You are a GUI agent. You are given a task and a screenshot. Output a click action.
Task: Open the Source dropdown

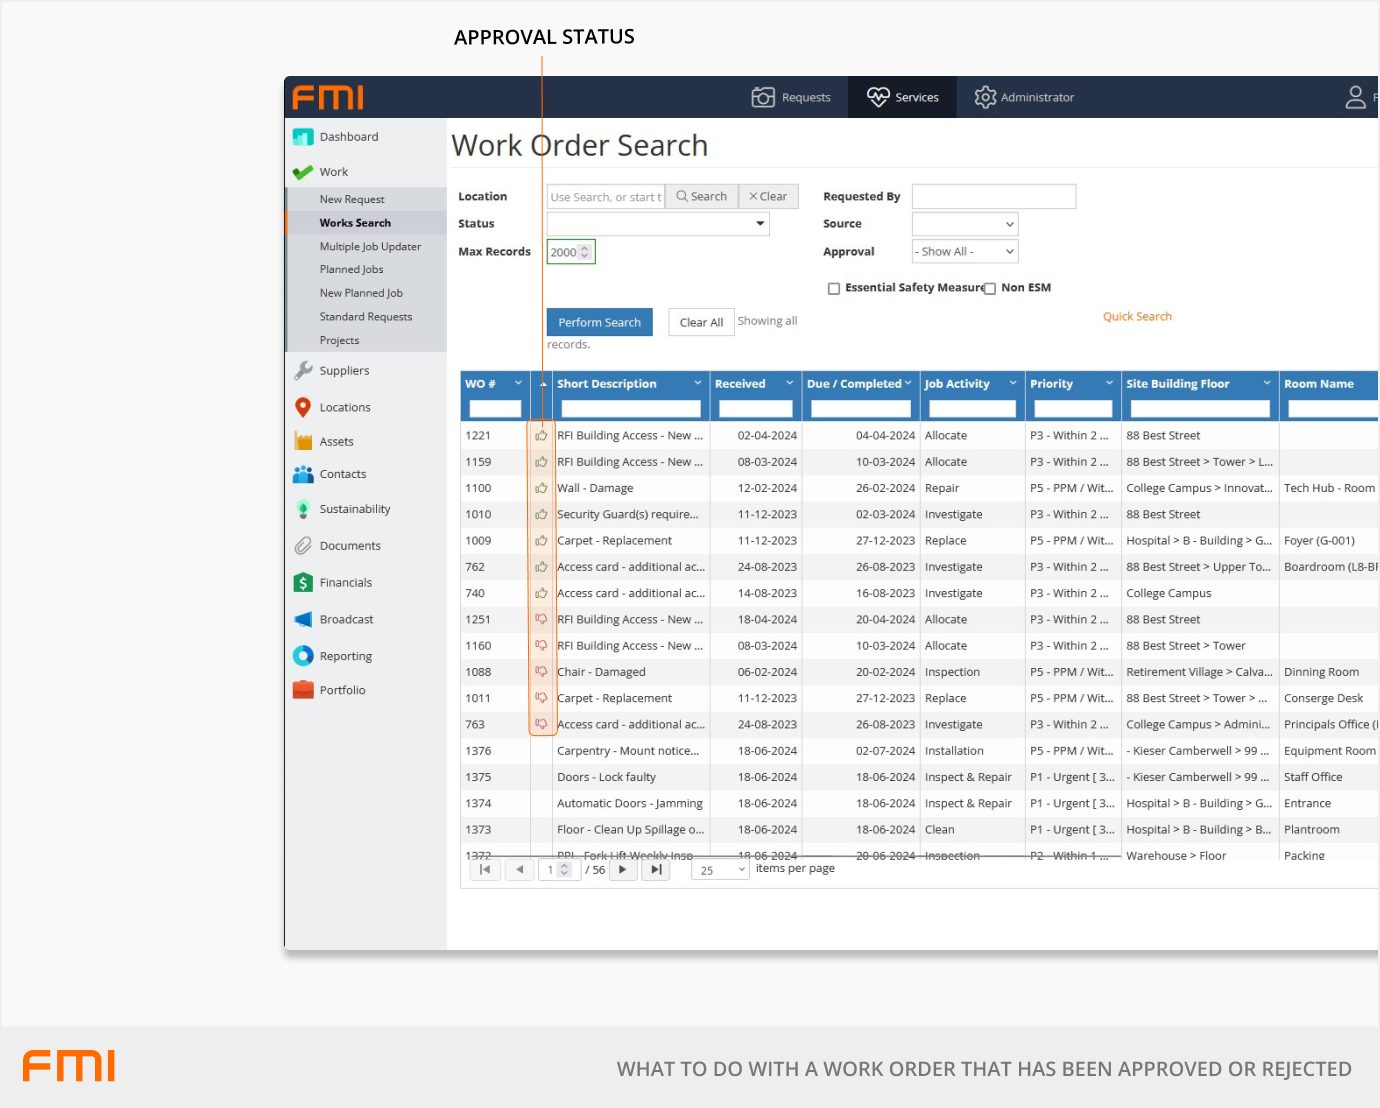pos(964,224)
